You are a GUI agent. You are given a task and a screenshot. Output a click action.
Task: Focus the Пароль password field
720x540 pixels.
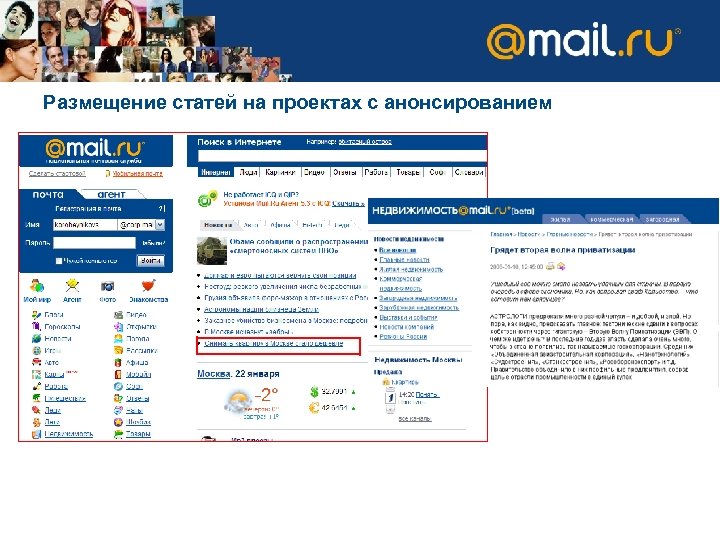[x=95, y=243]
